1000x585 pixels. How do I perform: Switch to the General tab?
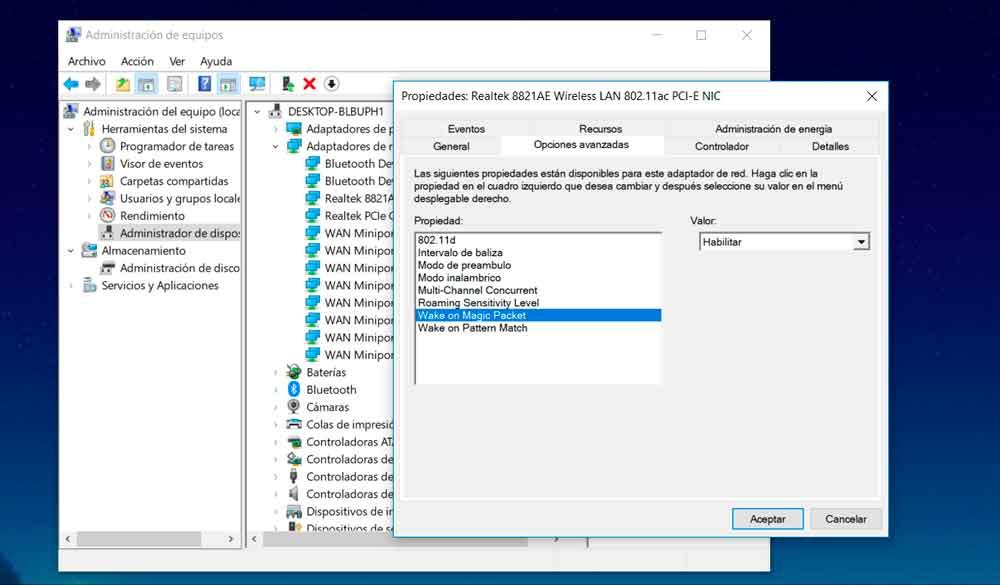tap(451, 146)
